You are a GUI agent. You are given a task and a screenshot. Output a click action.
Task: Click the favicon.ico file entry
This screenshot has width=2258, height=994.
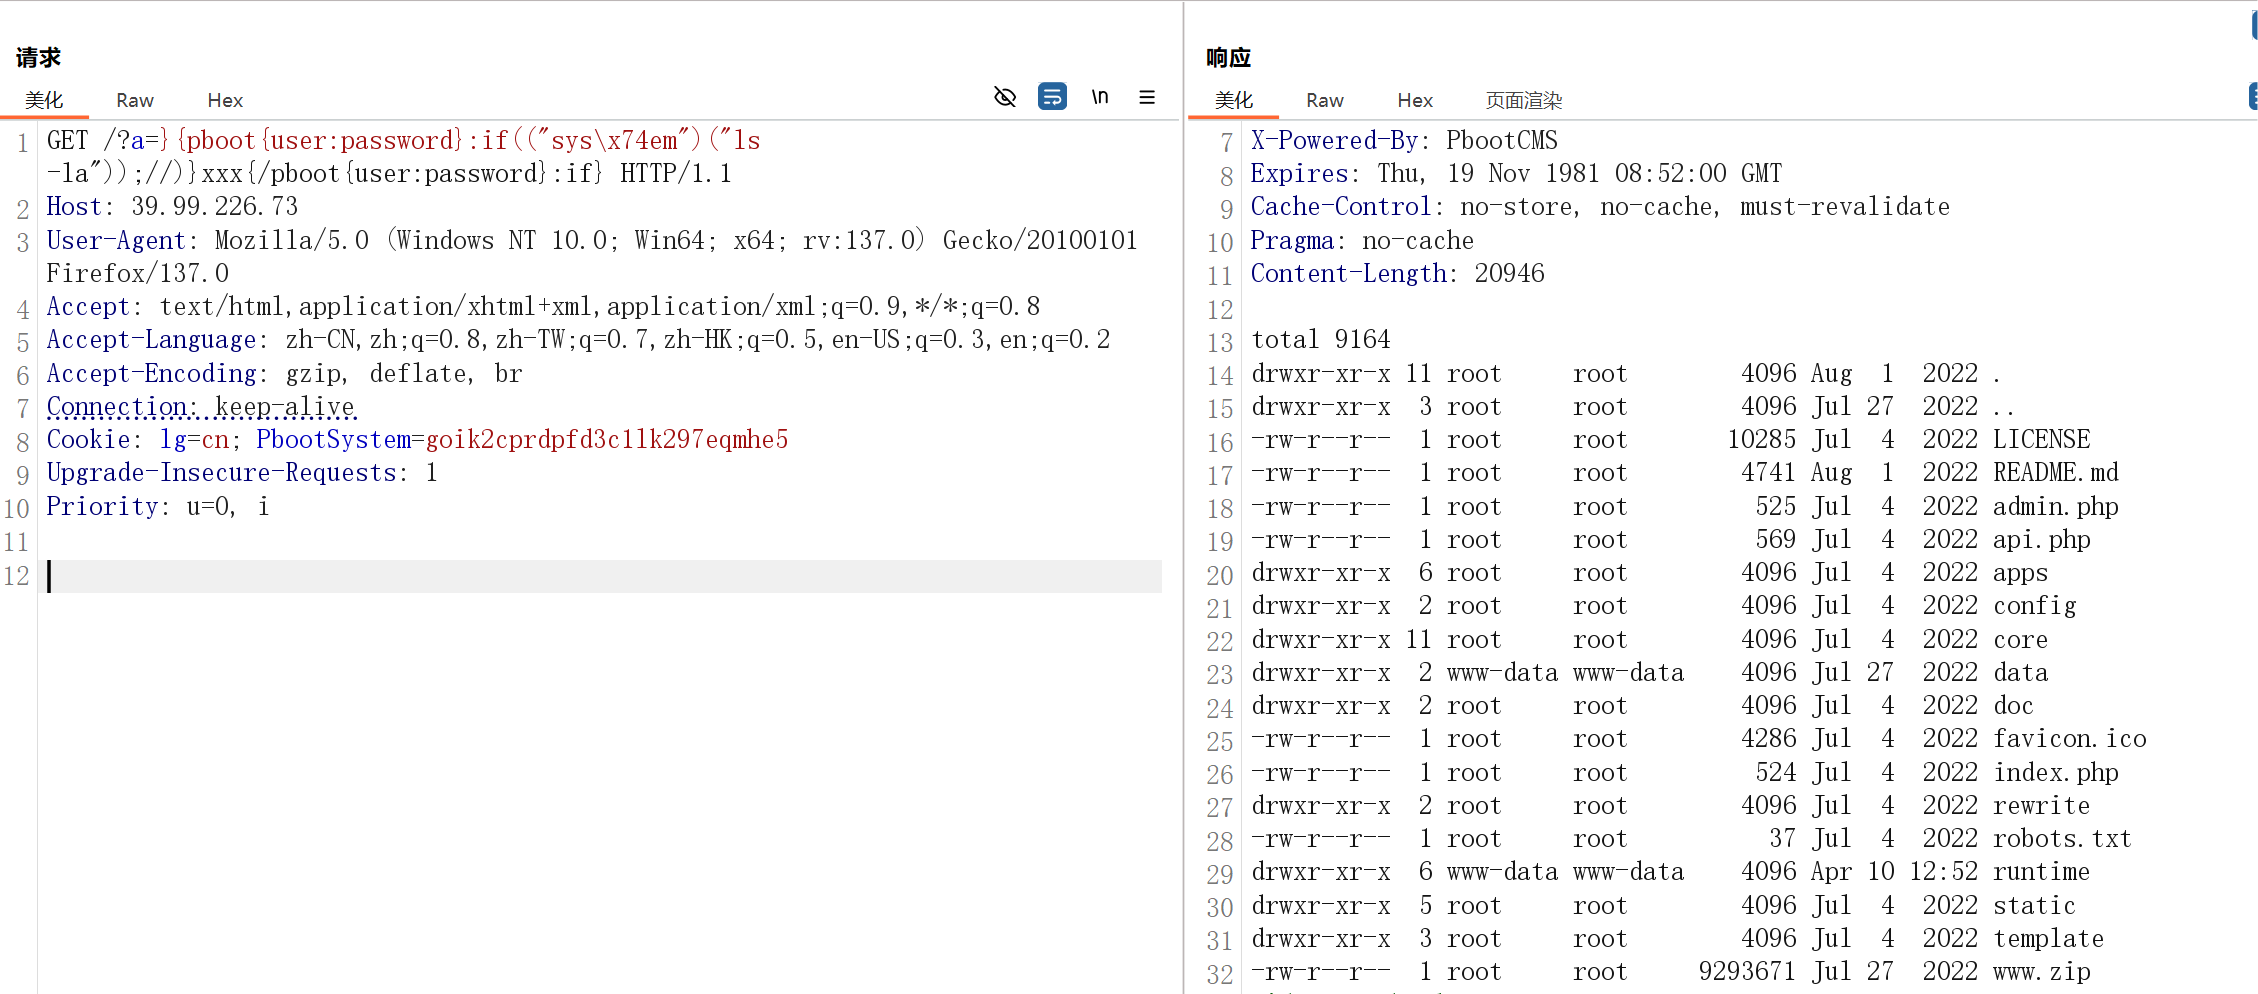(x=2070, y=739)
